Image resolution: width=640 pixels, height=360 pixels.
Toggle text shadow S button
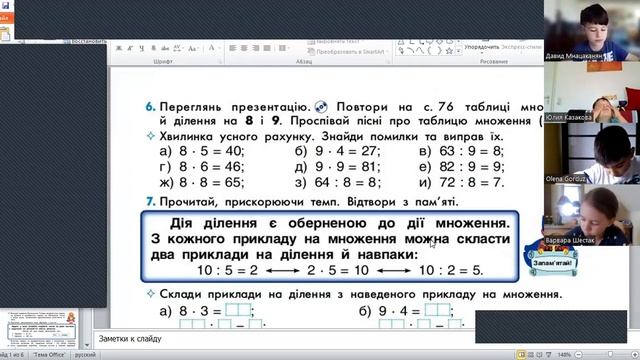pos(153,48)
